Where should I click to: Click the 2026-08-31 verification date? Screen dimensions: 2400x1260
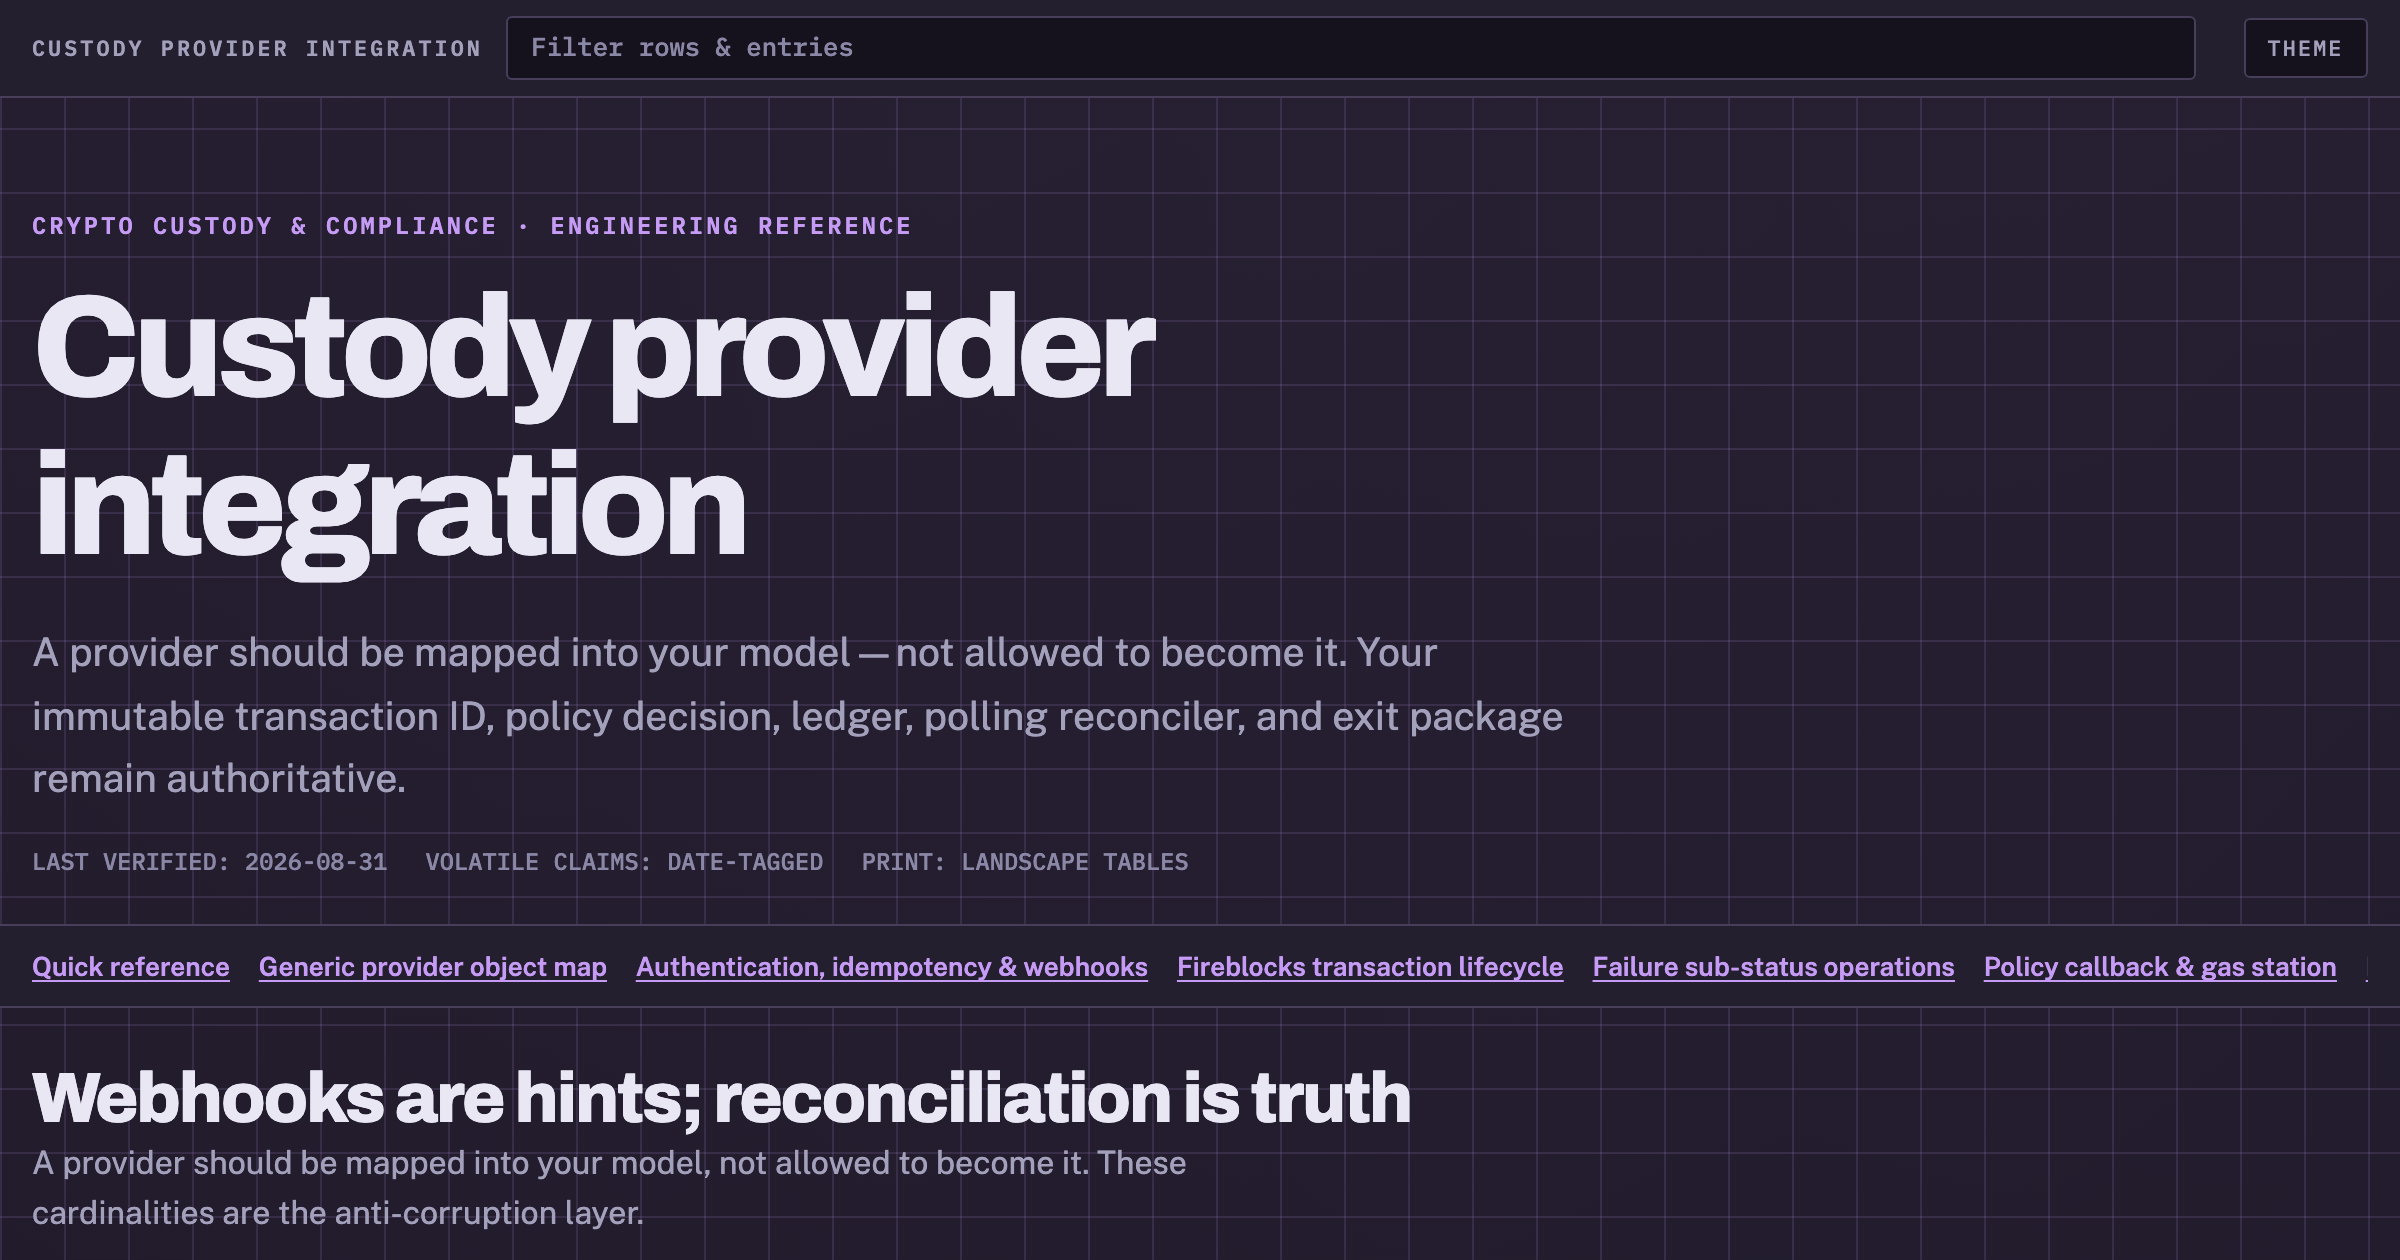(316, 862)
